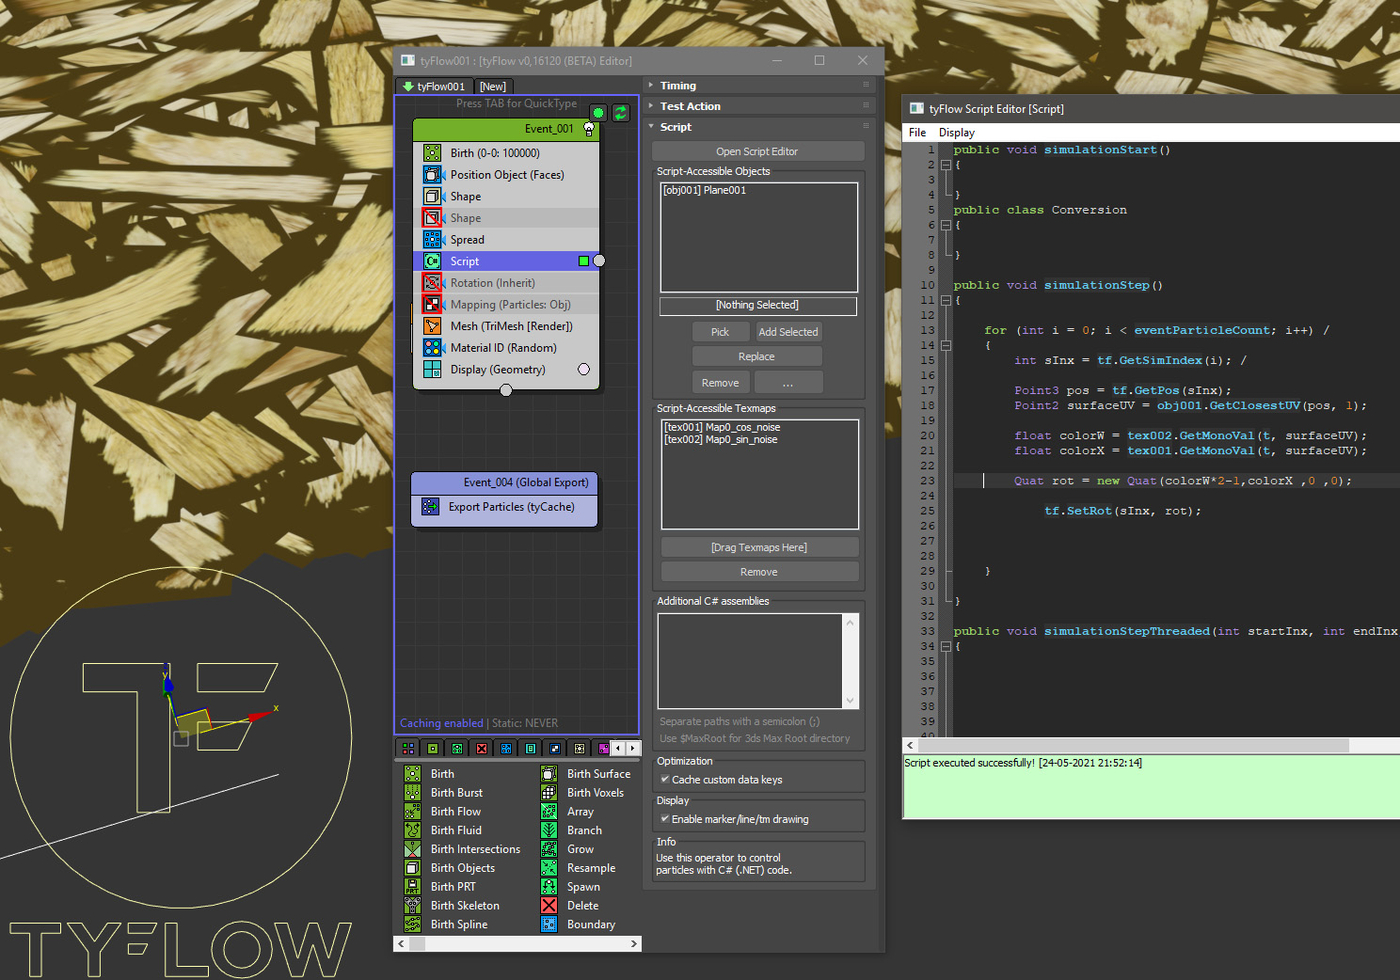Screen dimensions: 1400x980
Task: Select the Birth PRT depot icon
Action: tap(413, 887)
